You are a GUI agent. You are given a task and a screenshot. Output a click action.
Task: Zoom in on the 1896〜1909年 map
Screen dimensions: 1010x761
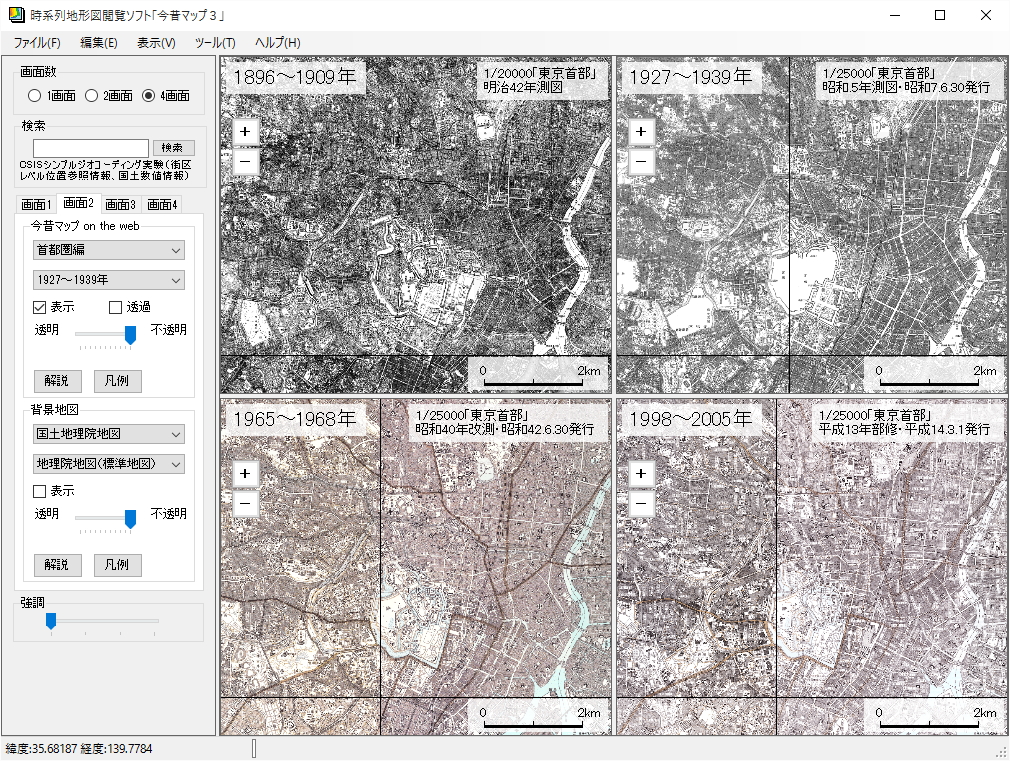click(245, 132)
